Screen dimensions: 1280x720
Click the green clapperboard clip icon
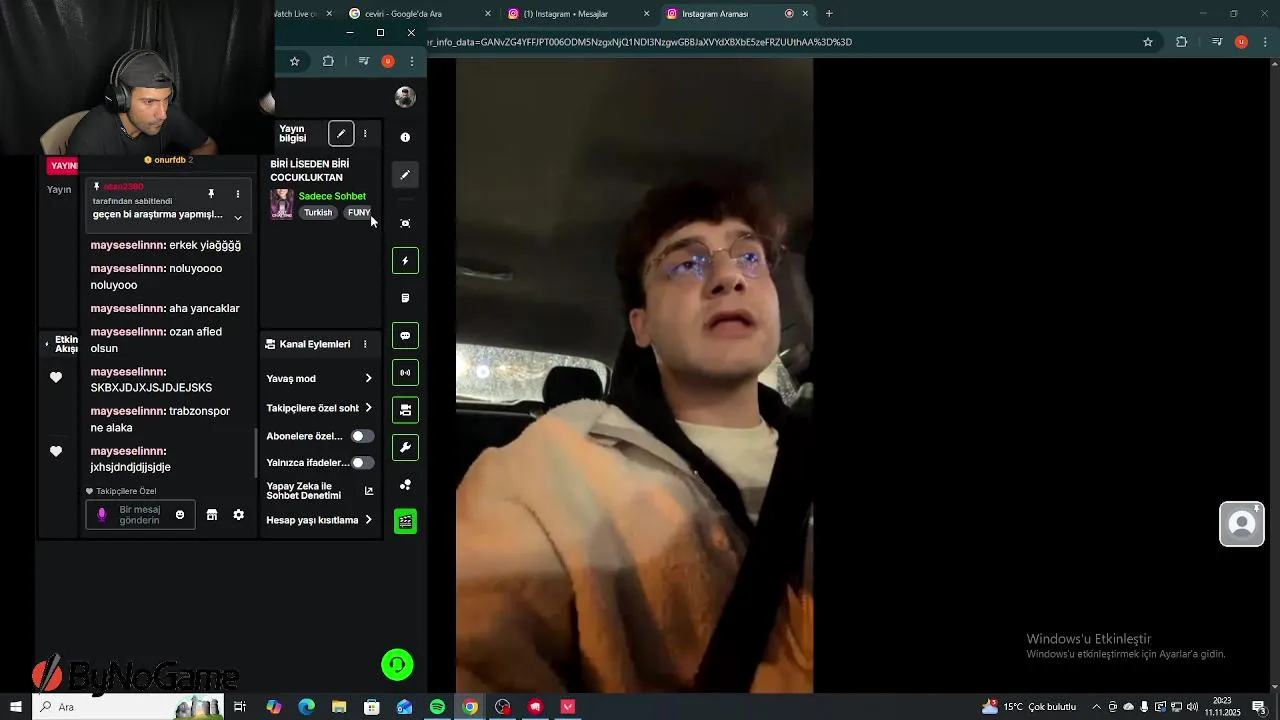(405, 521)
